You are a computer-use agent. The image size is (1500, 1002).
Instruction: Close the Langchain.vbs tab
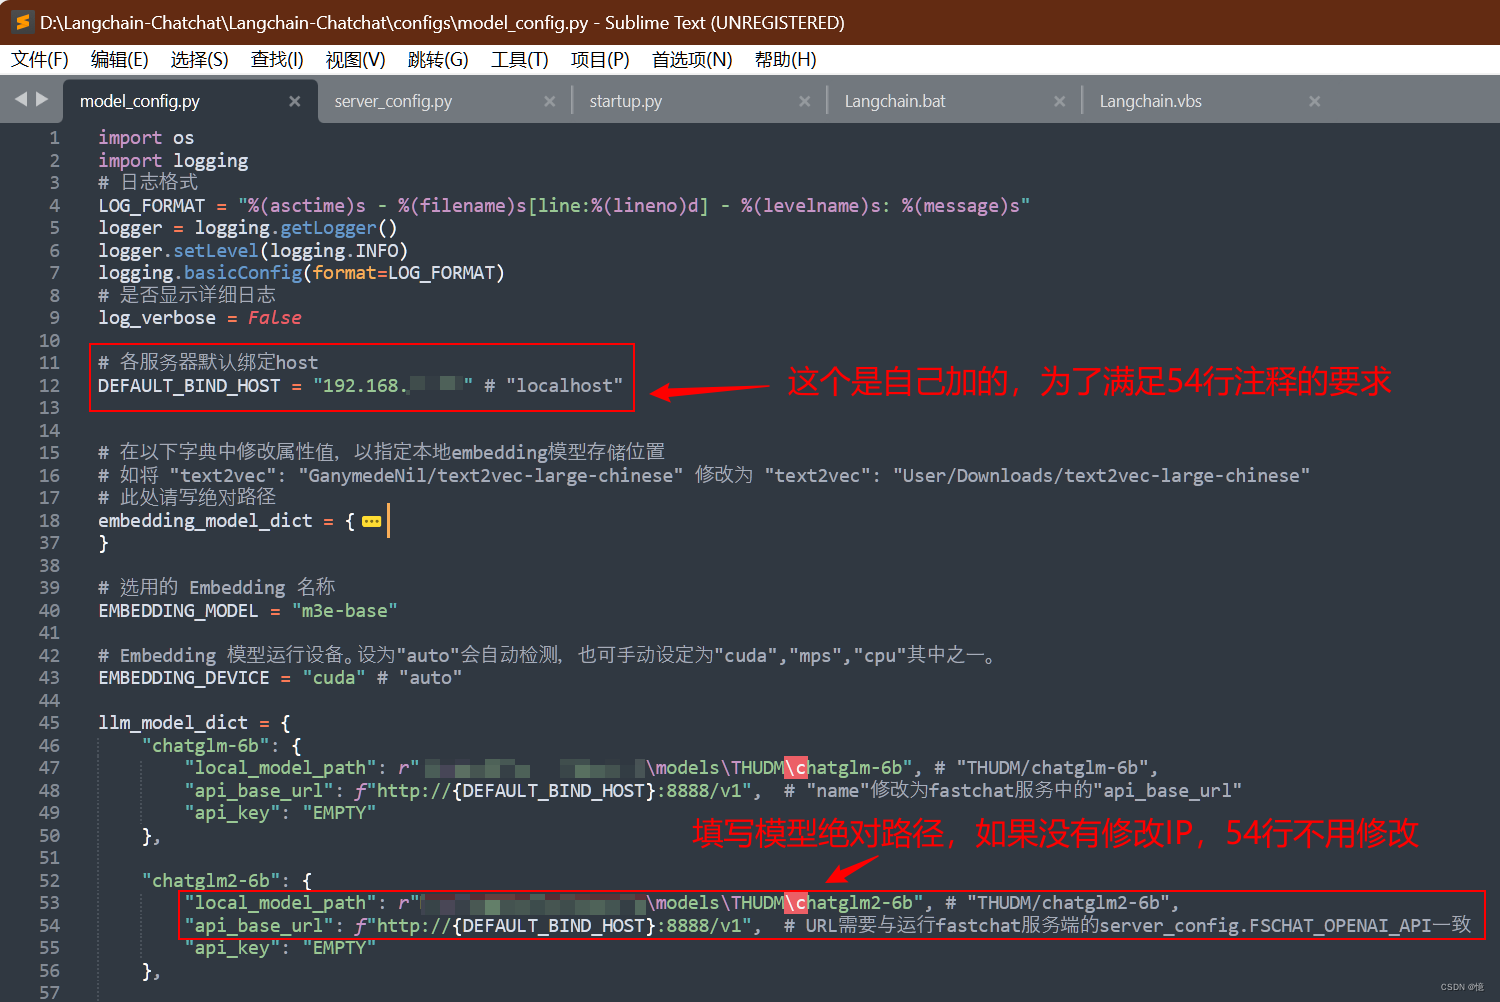1314,101
